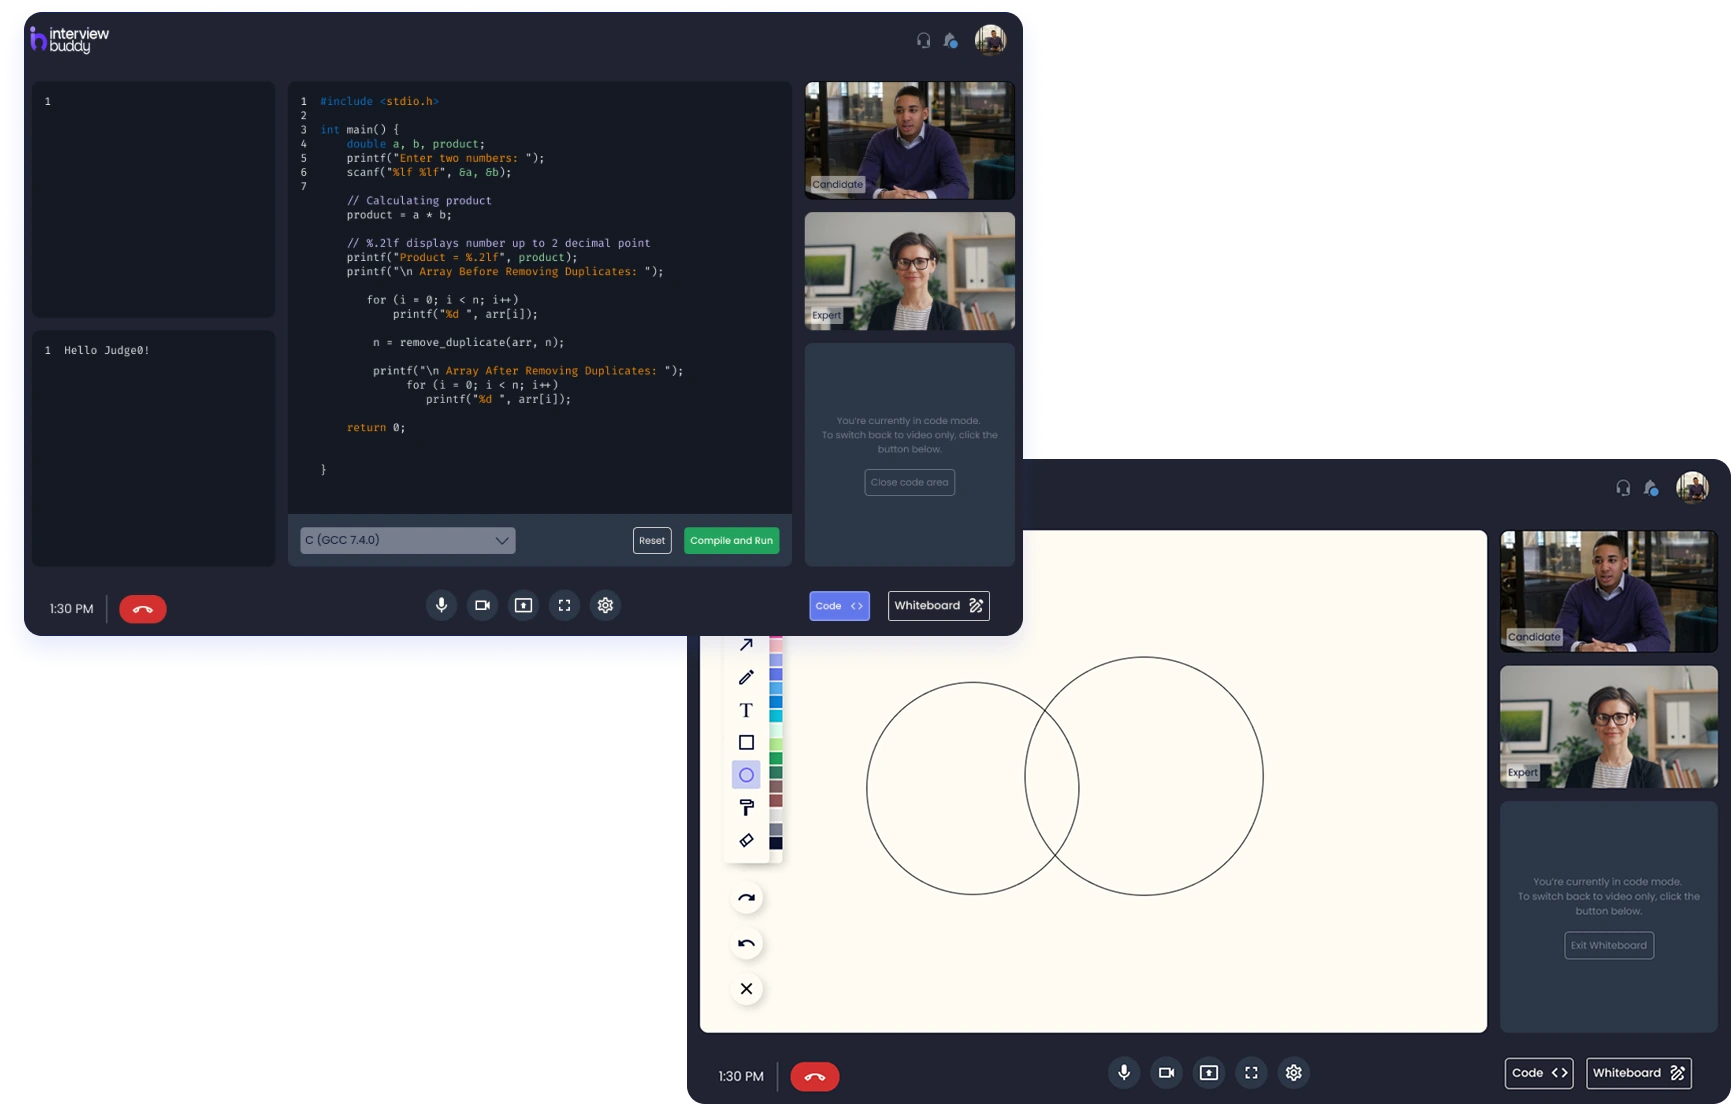Select the Rectangle shape tool

pyautogui.click(x=745, y=742)
